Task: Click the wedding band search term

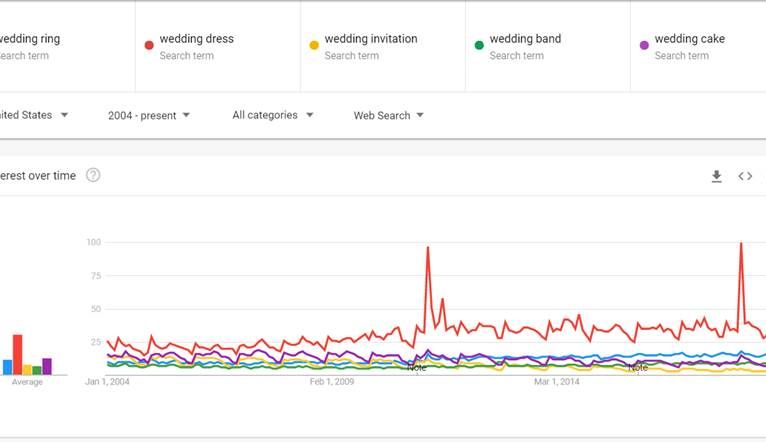Action: point(525,39)
